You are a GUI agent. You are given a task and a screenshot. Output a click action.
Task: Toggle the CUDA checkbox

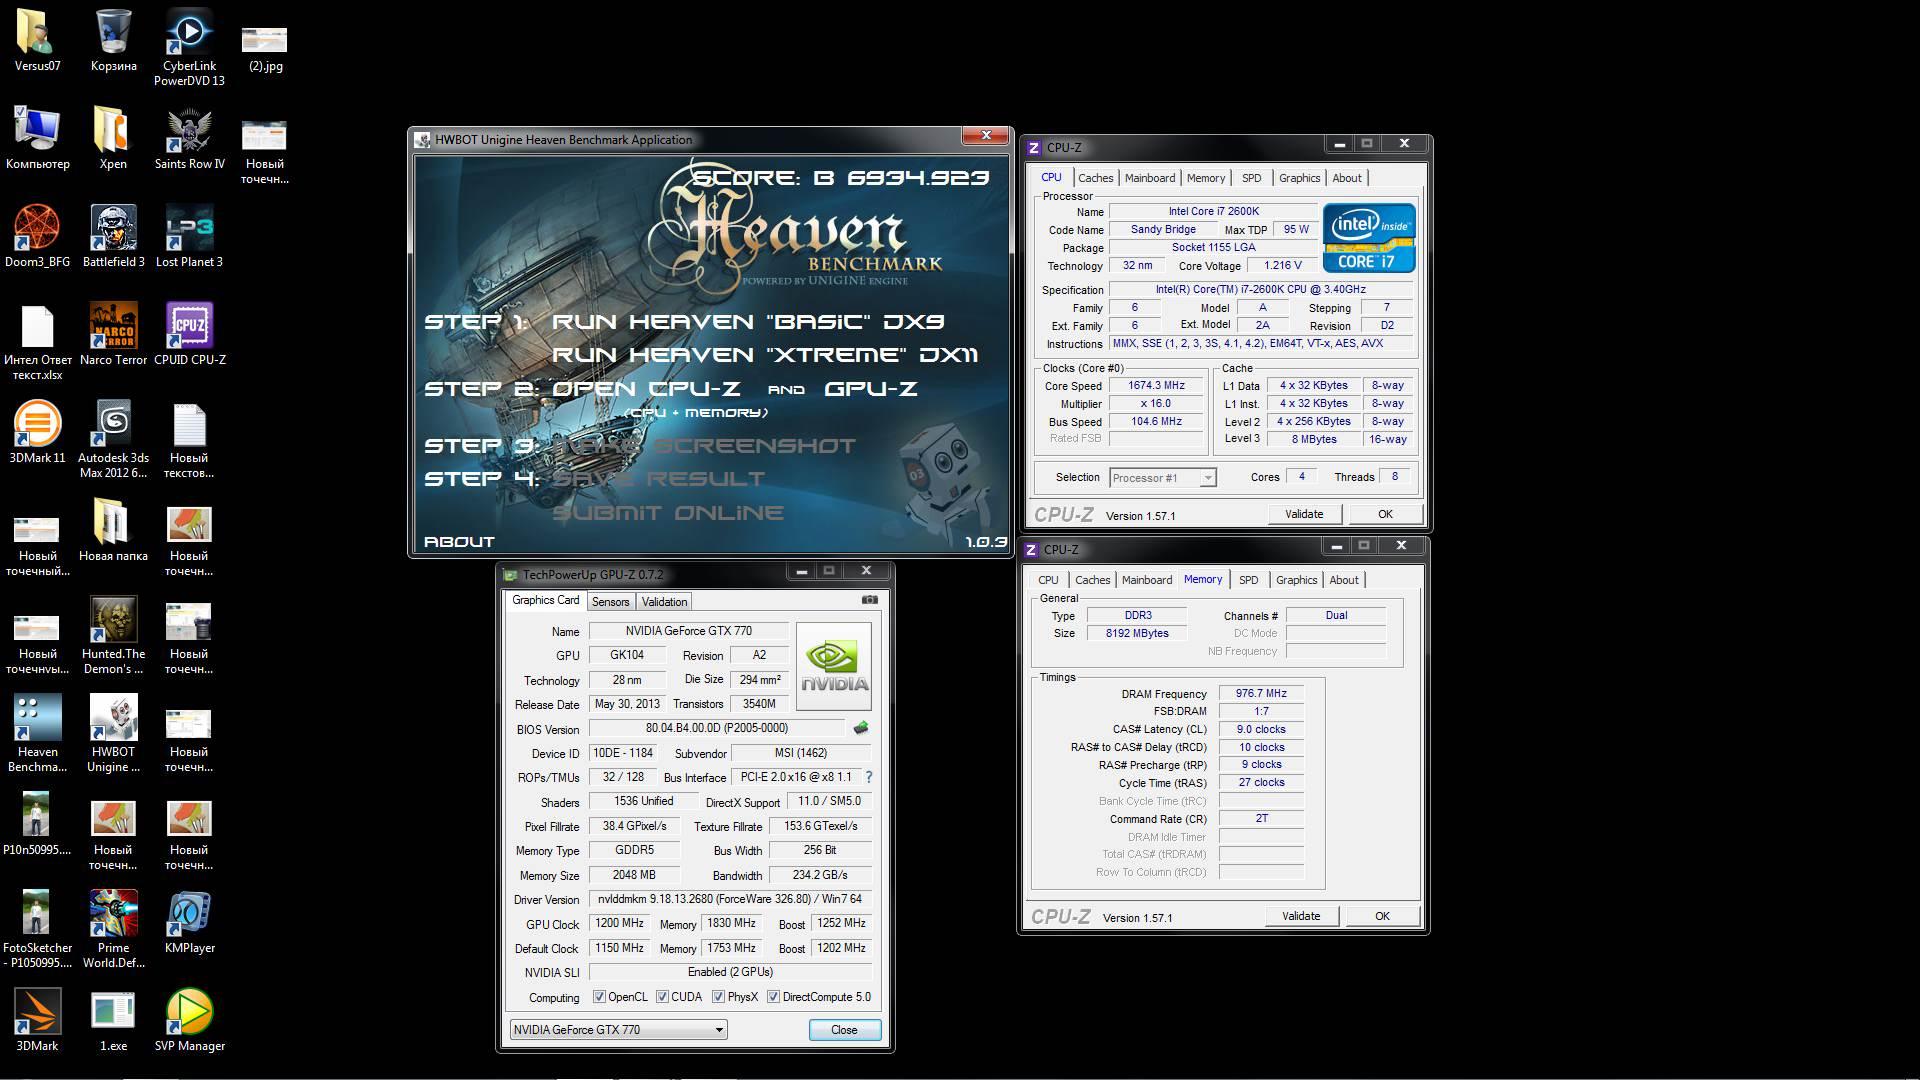[x=662, y=997]
